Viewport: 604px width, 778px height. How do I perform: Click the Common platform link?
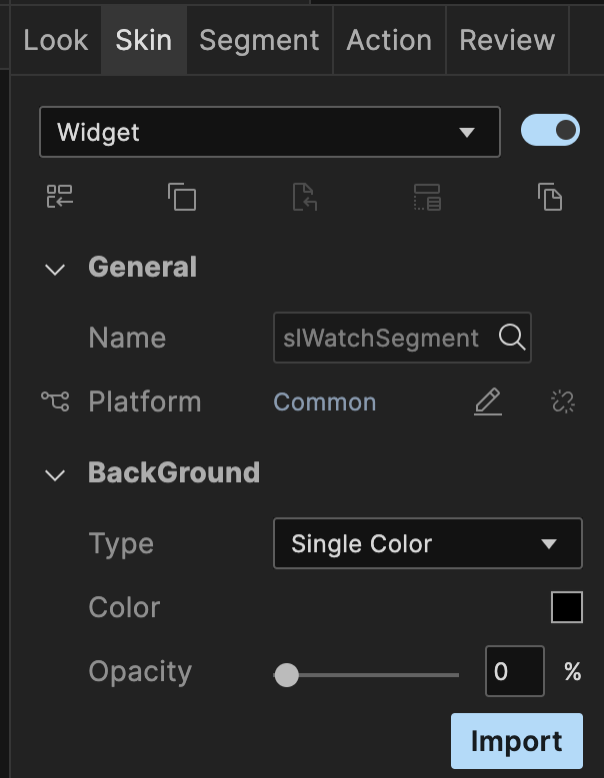325,402
